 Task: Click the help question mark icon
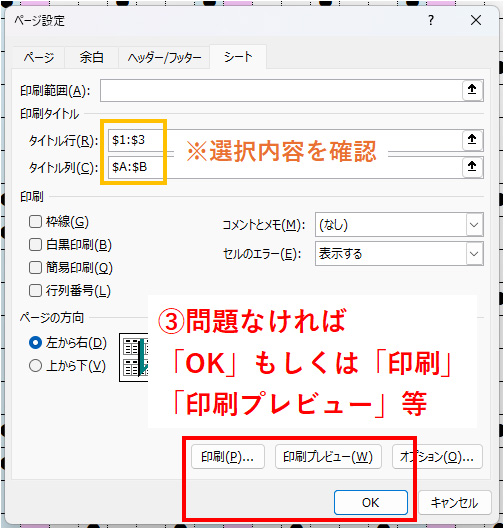(x=431, y=21)
